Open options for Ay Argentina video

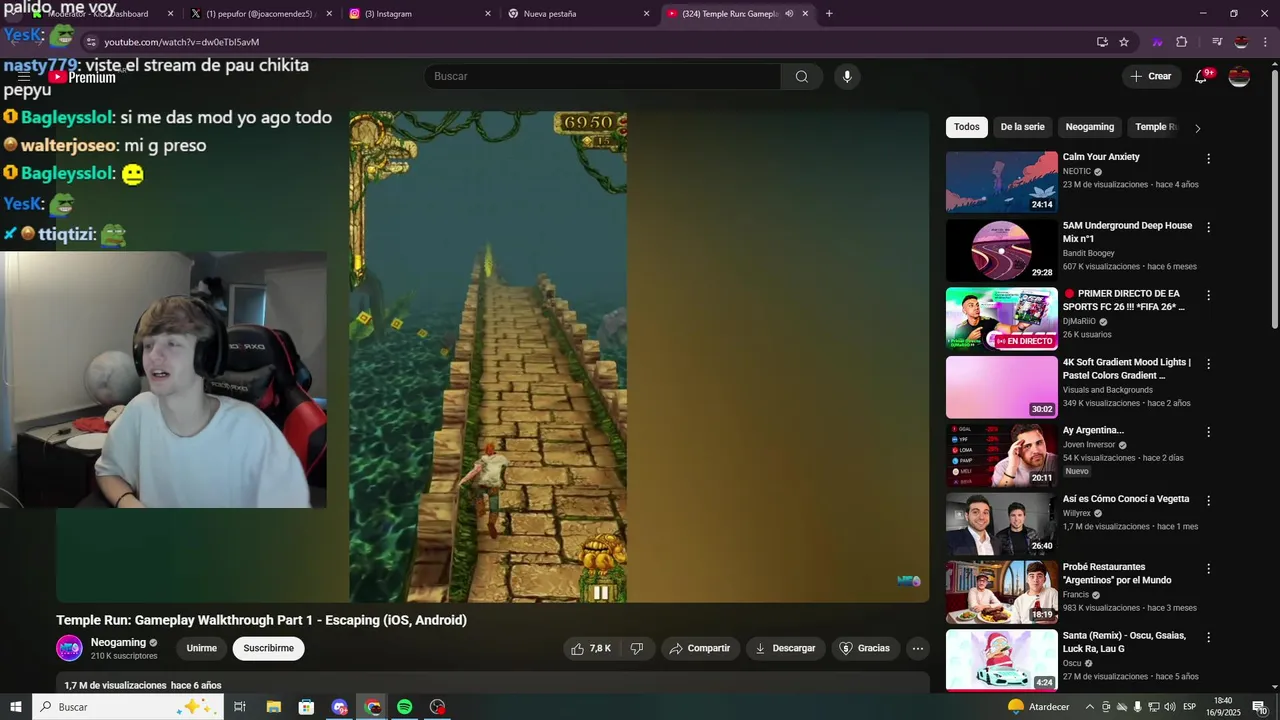[1208, 432]
